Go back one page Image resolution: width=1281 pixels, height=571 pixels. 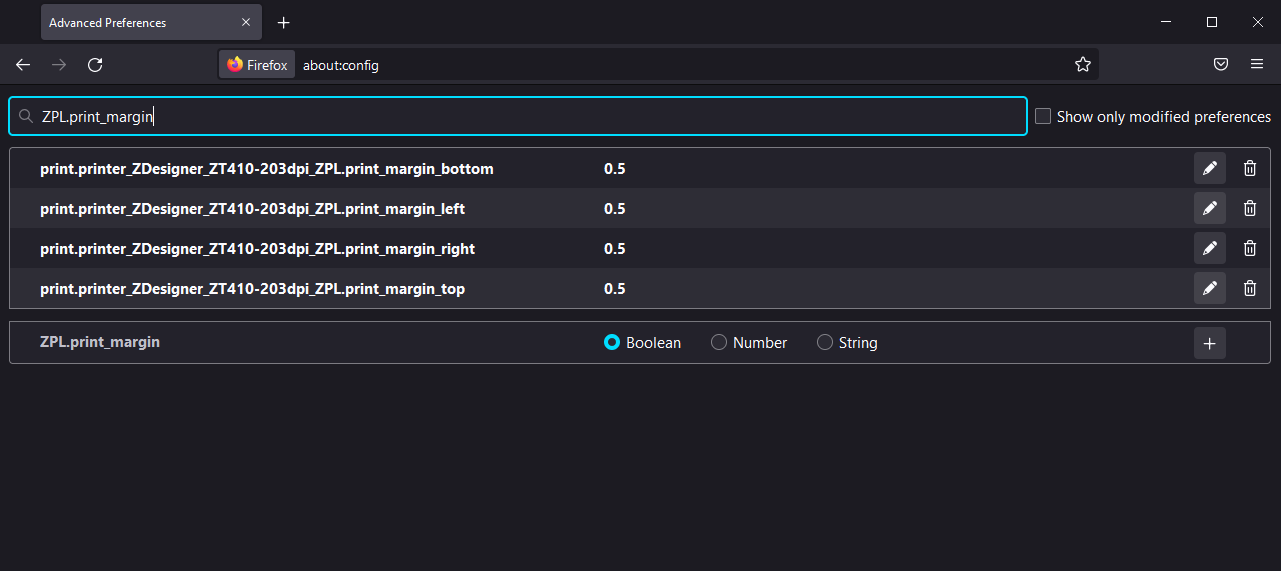23,65
